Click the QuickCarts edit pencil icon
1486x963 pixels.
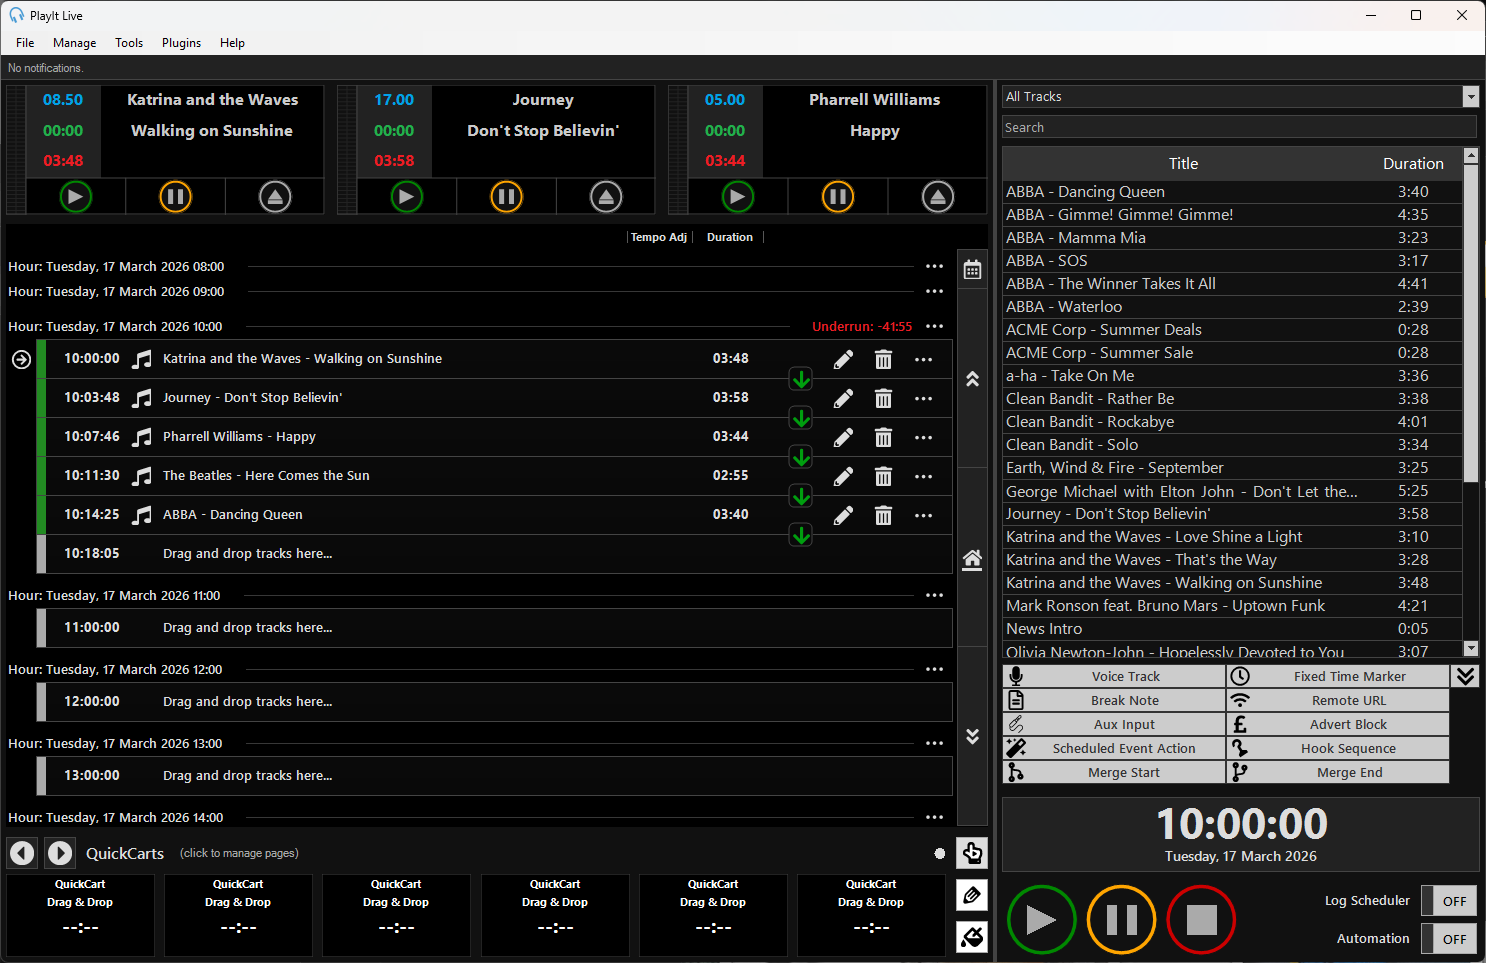click(x=972, y=895)
